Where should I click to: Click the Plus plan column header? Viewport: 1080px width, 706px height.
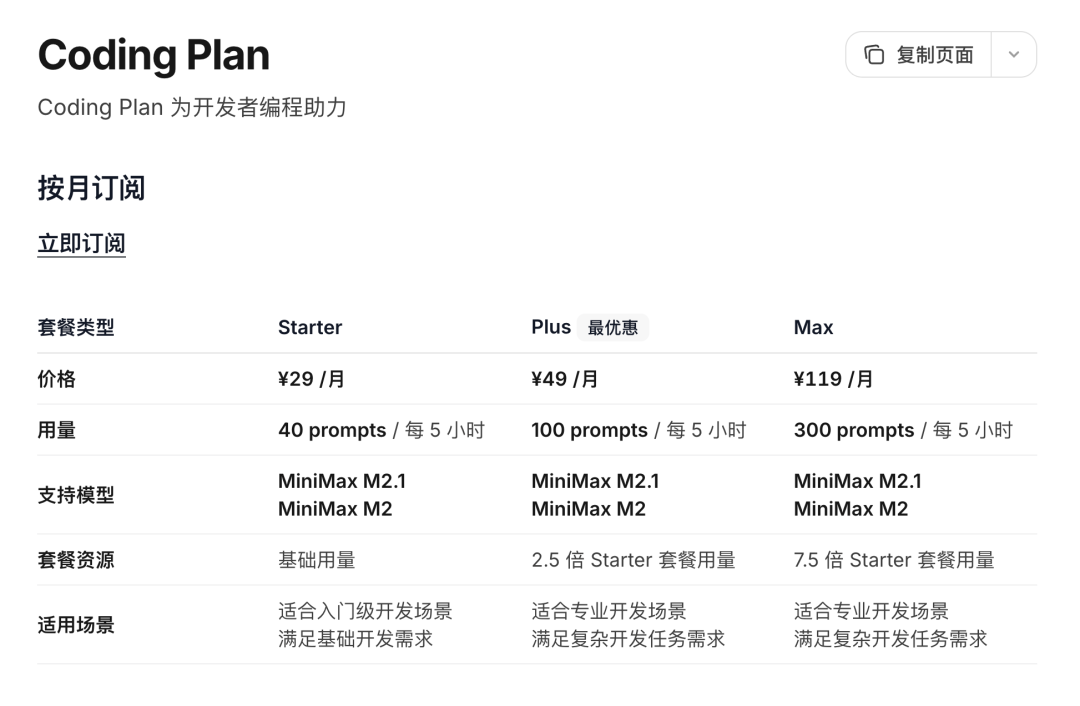(x=550, y=327)
